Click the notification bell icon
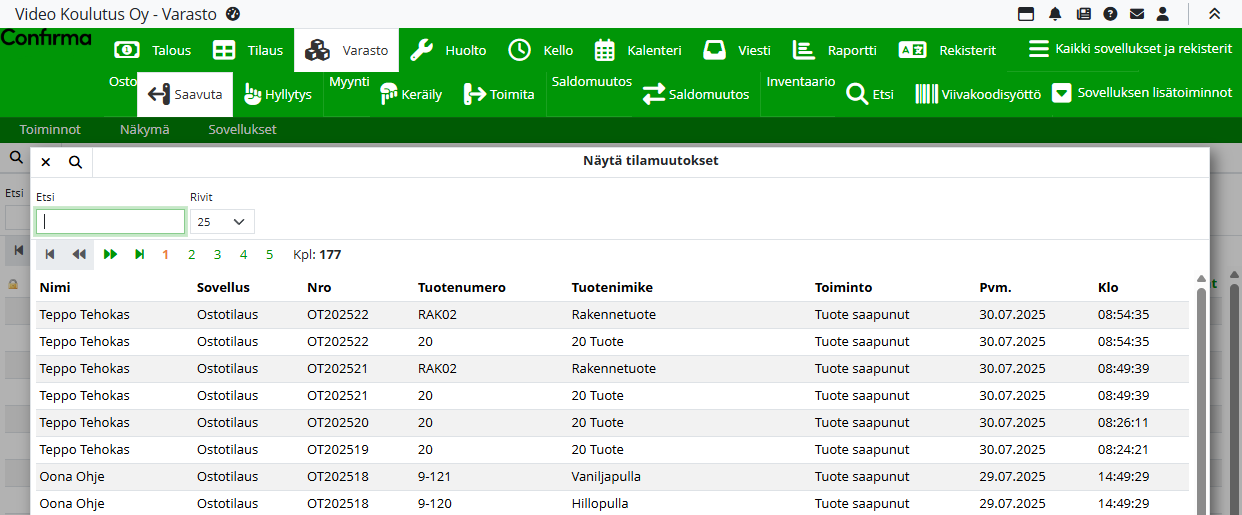The width and height of the screenshot is (1242, 515). (x=1055, y=14)
